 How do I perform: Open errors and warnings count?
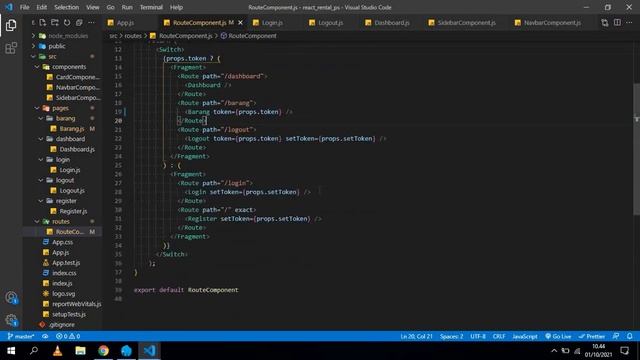pyautogui.click(x=68, y=336)
